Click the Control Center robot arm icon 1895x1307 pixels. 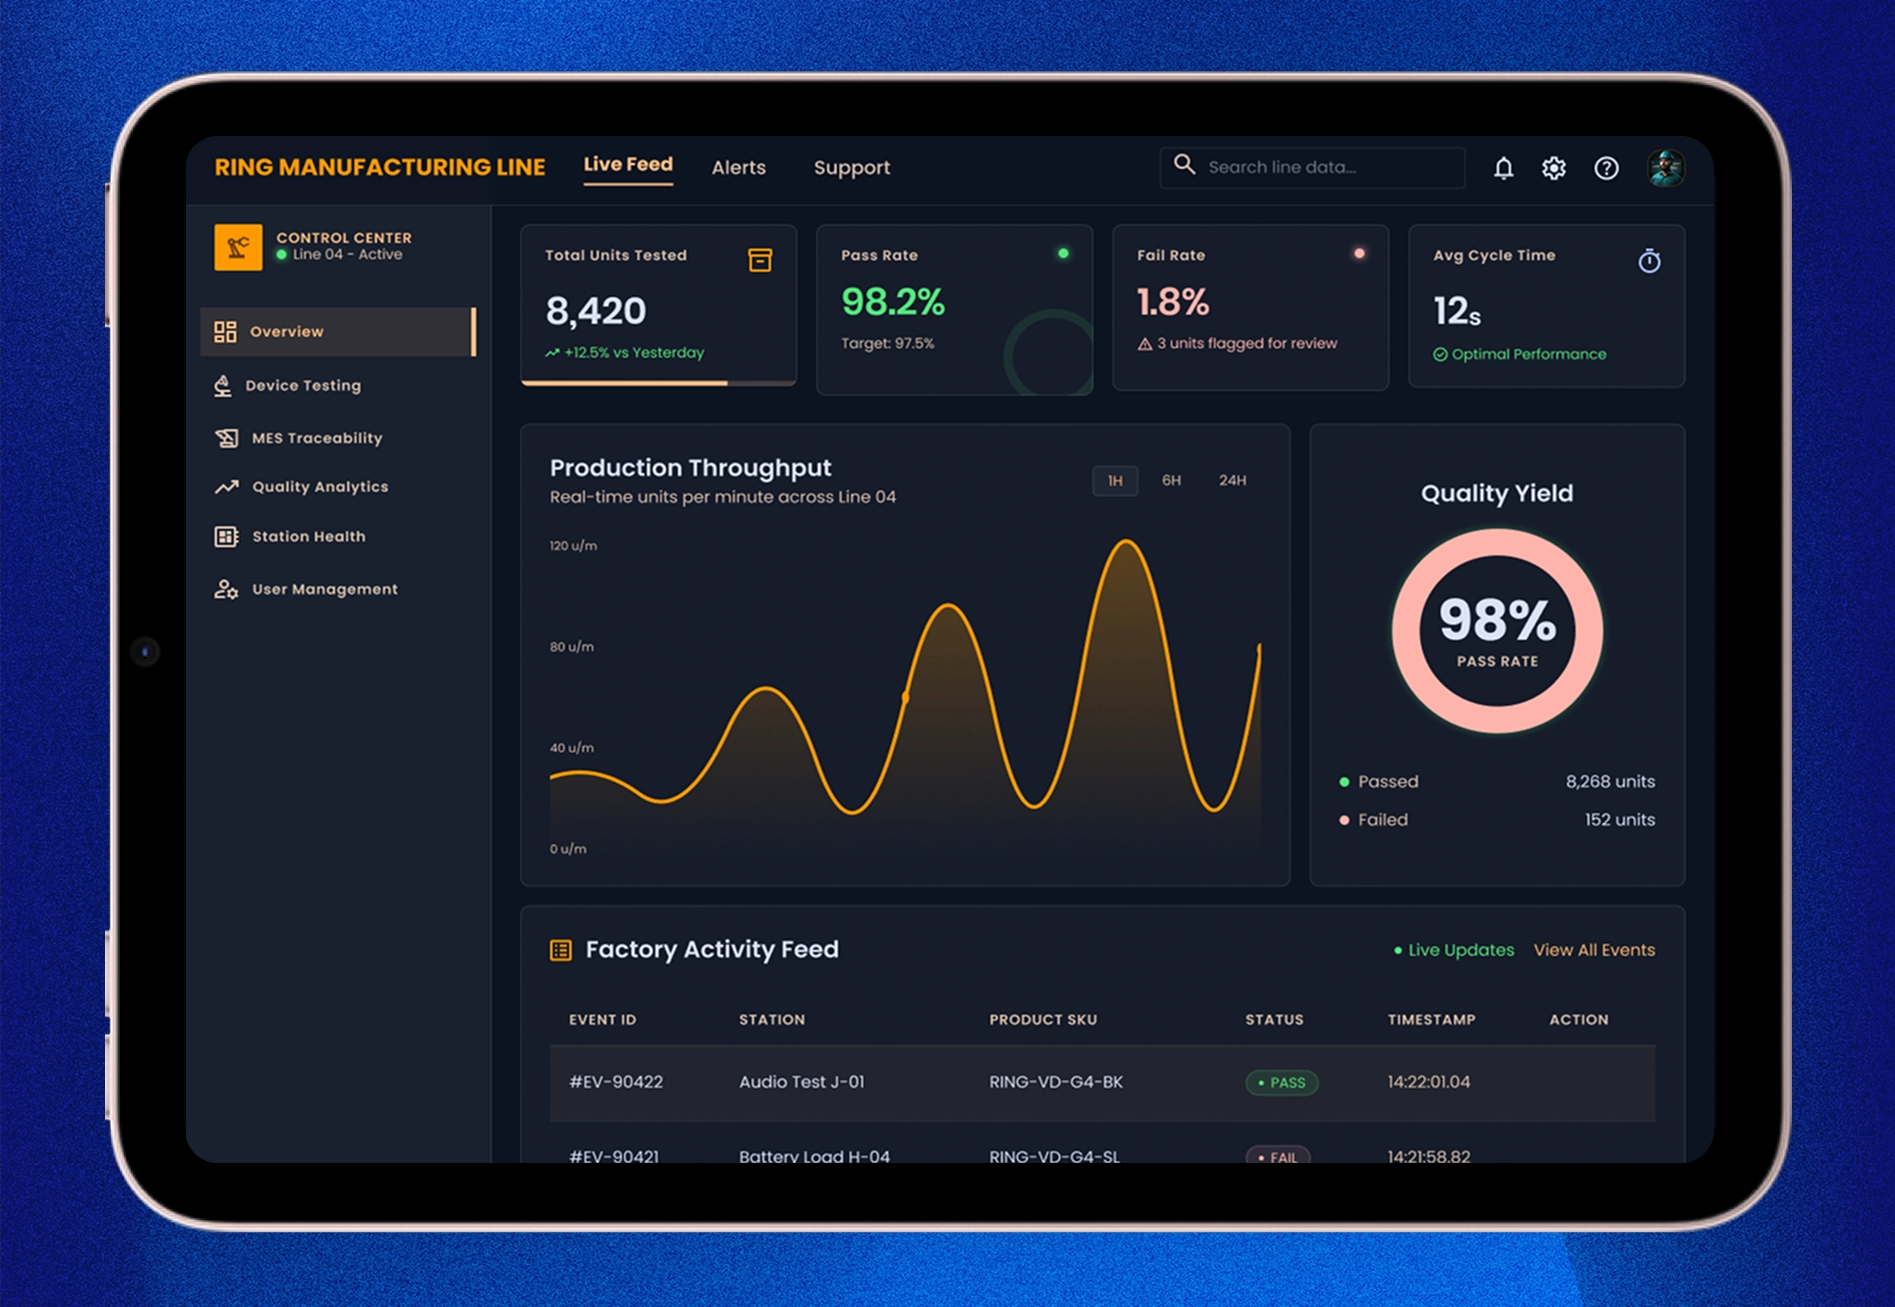238,247
